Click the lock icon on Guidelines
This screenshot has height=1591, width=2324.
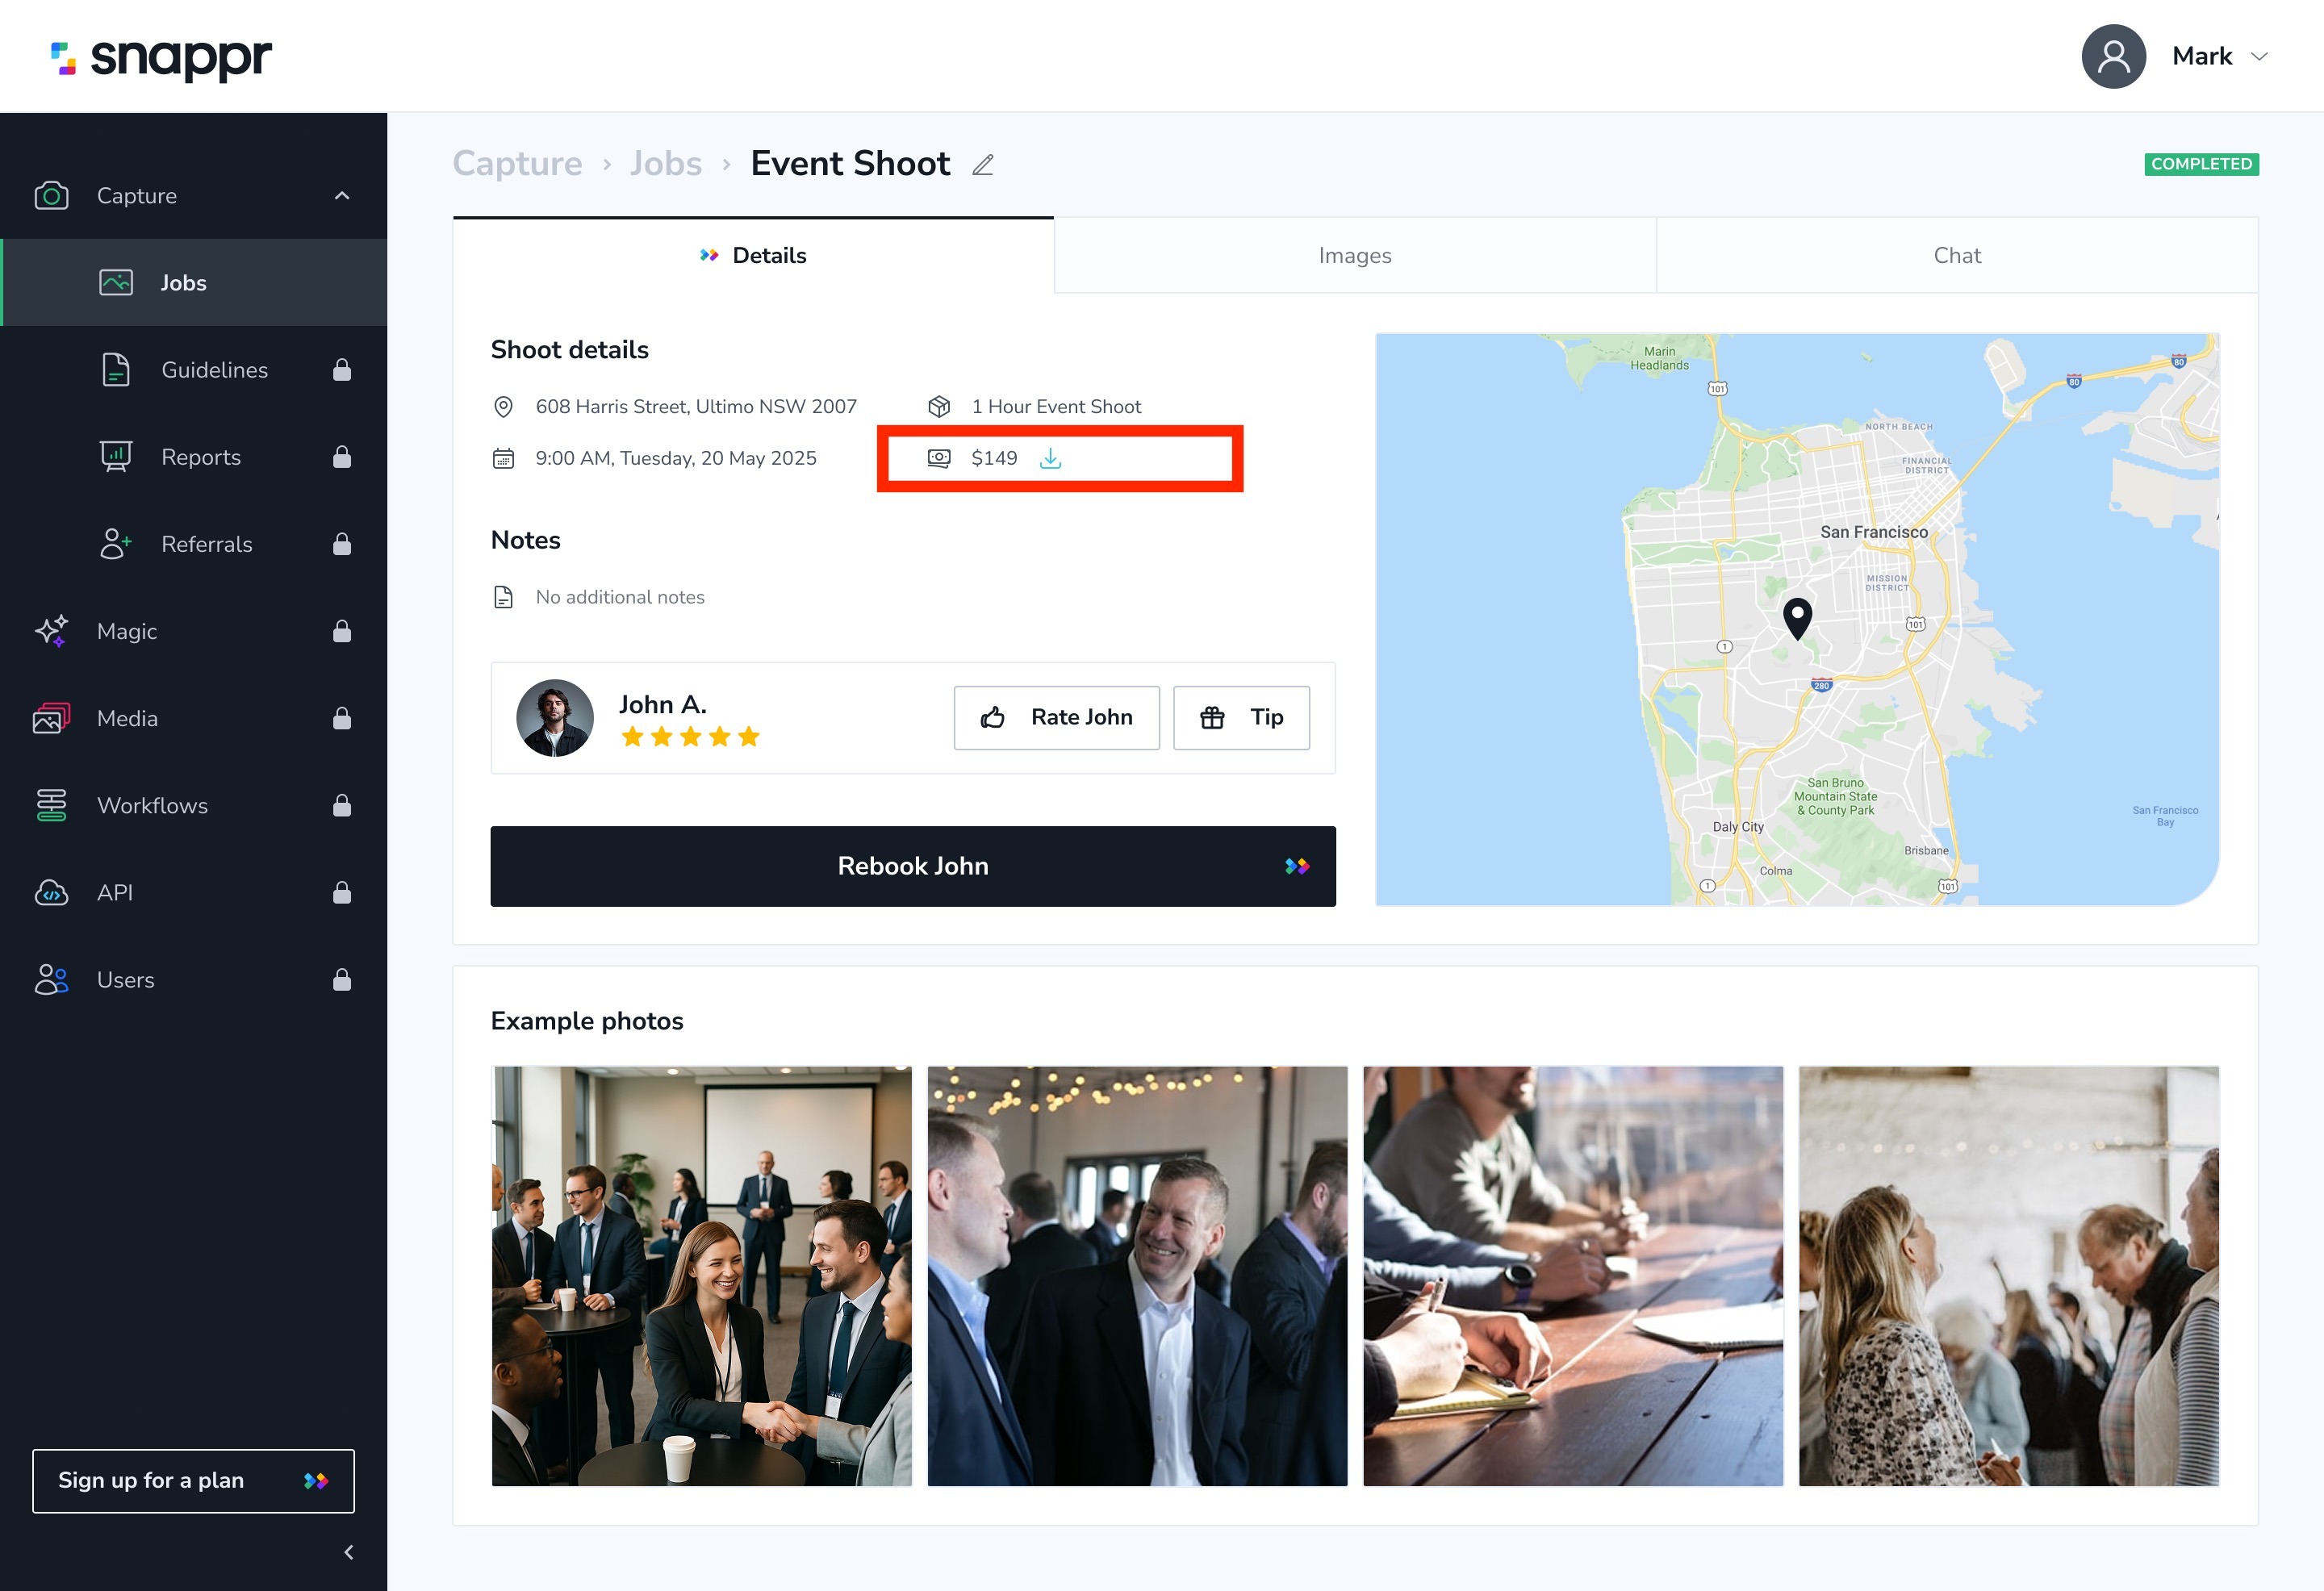[x=342, y=370]
